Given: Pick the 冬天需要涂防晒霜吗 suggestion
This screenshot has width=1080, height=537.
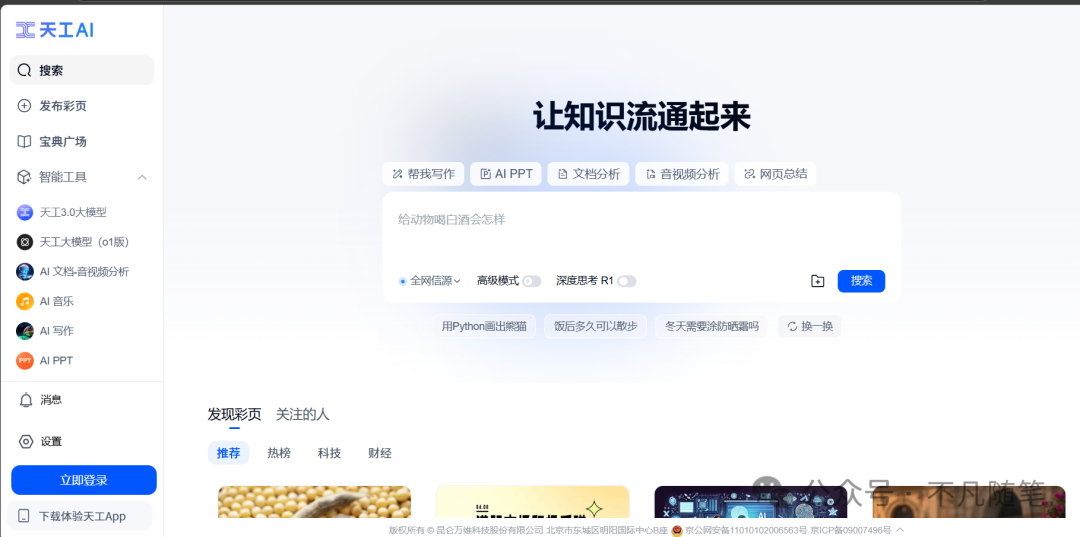Looking at the screenshot, I should click(x=712, y=326).
